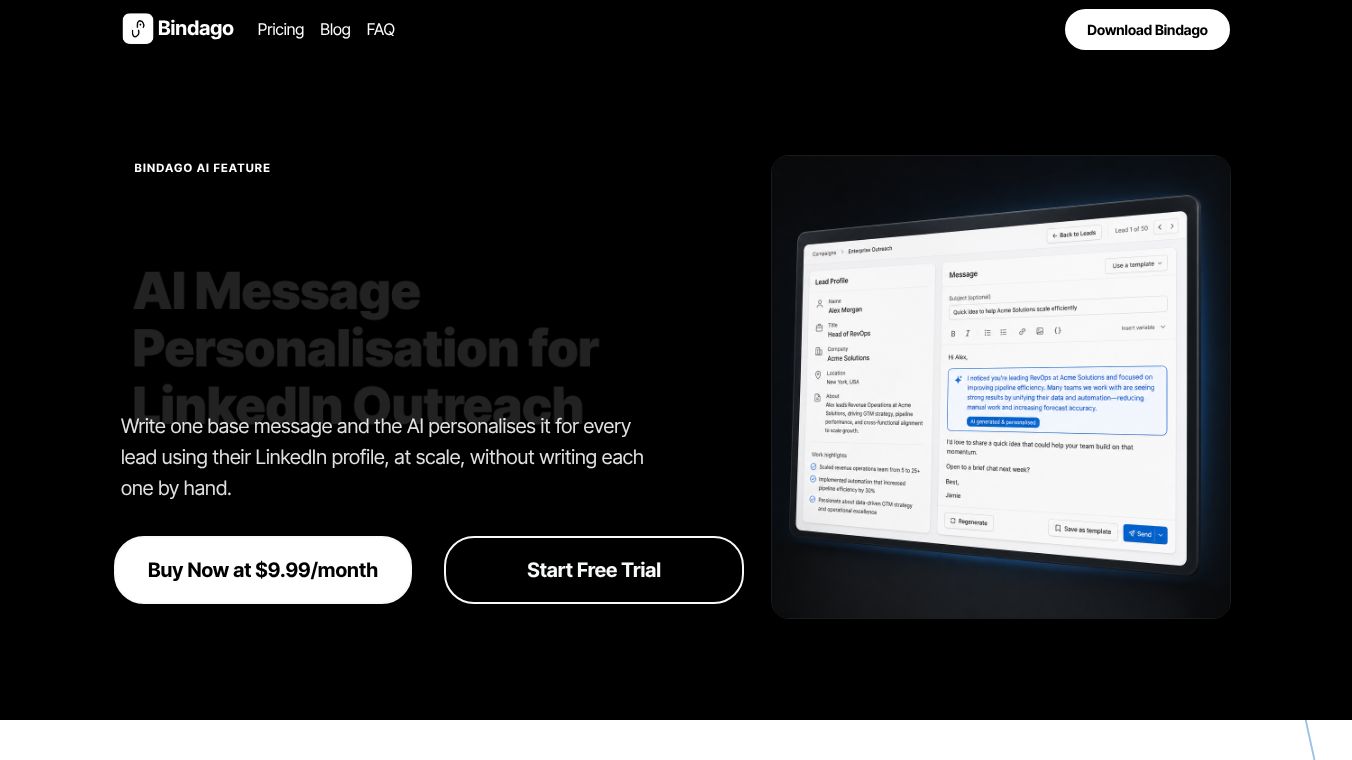The height and width of the screenshot is (760, 1352).
Task: Click the "BINDAGO AI FEATURE" label
Action: [x=203, y=168]
